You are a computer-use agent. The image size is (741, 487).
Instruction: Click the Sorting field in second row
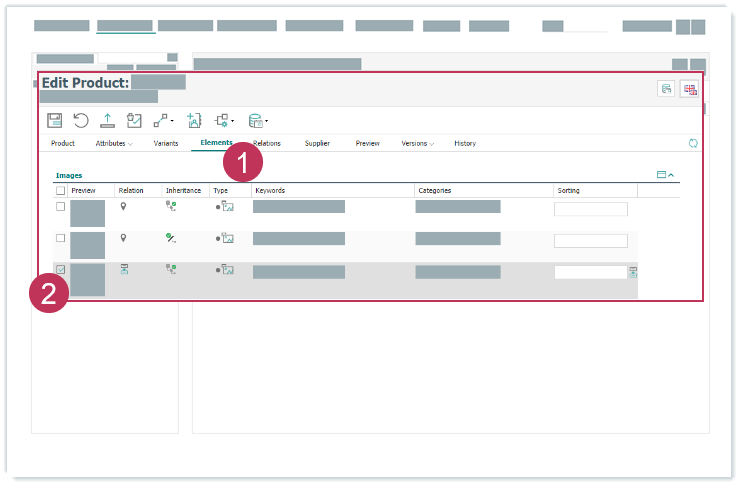(590, 241)
